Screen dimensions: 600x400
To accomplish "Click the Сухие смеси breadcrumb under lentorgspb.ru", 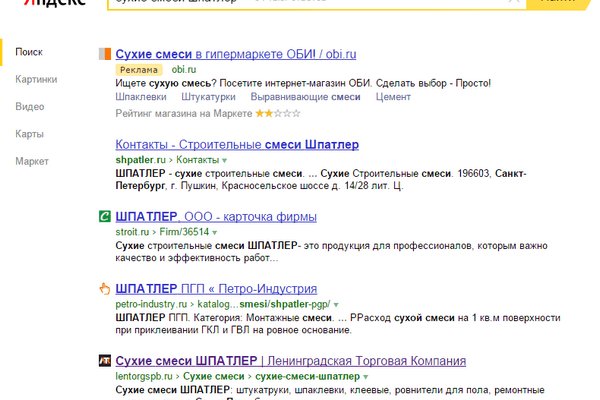I will (x=214, y=376).
